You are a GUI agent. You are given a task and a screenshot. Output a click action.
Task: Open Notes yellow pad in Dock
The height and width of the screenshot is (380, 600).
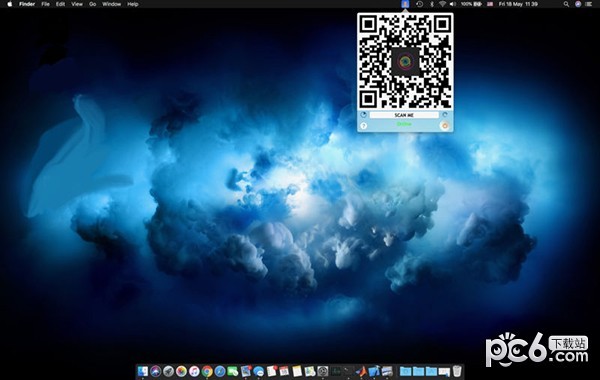coord(297,371)
